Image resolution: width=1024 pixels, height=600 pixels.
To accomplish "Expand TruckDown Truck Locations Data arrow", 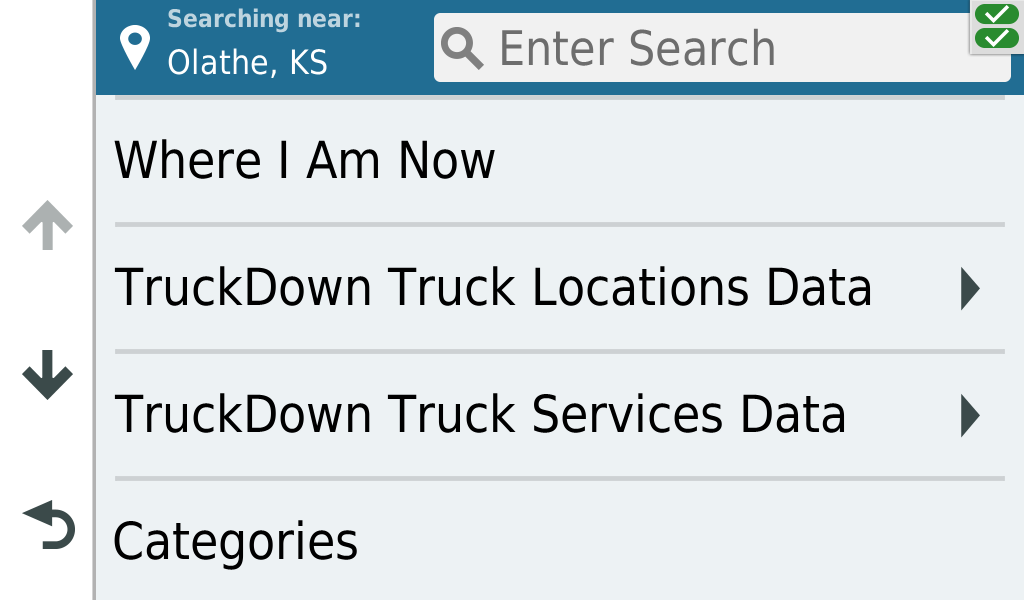I will click(x=970, y=288).
